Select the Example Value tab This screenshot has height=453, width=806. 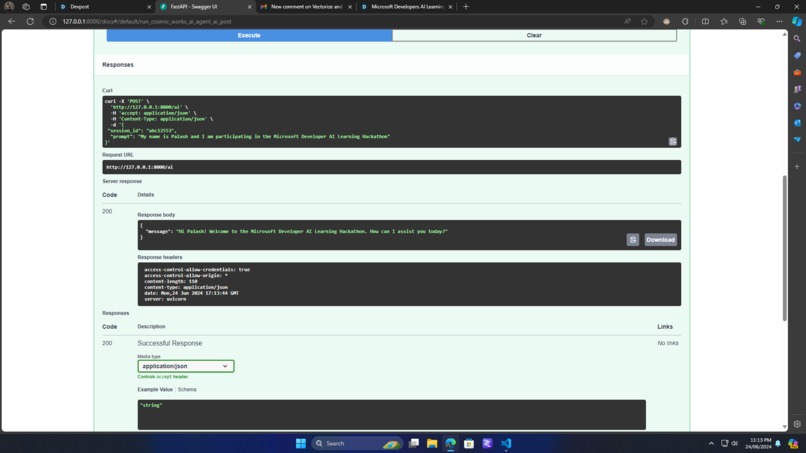click(155, 389)
